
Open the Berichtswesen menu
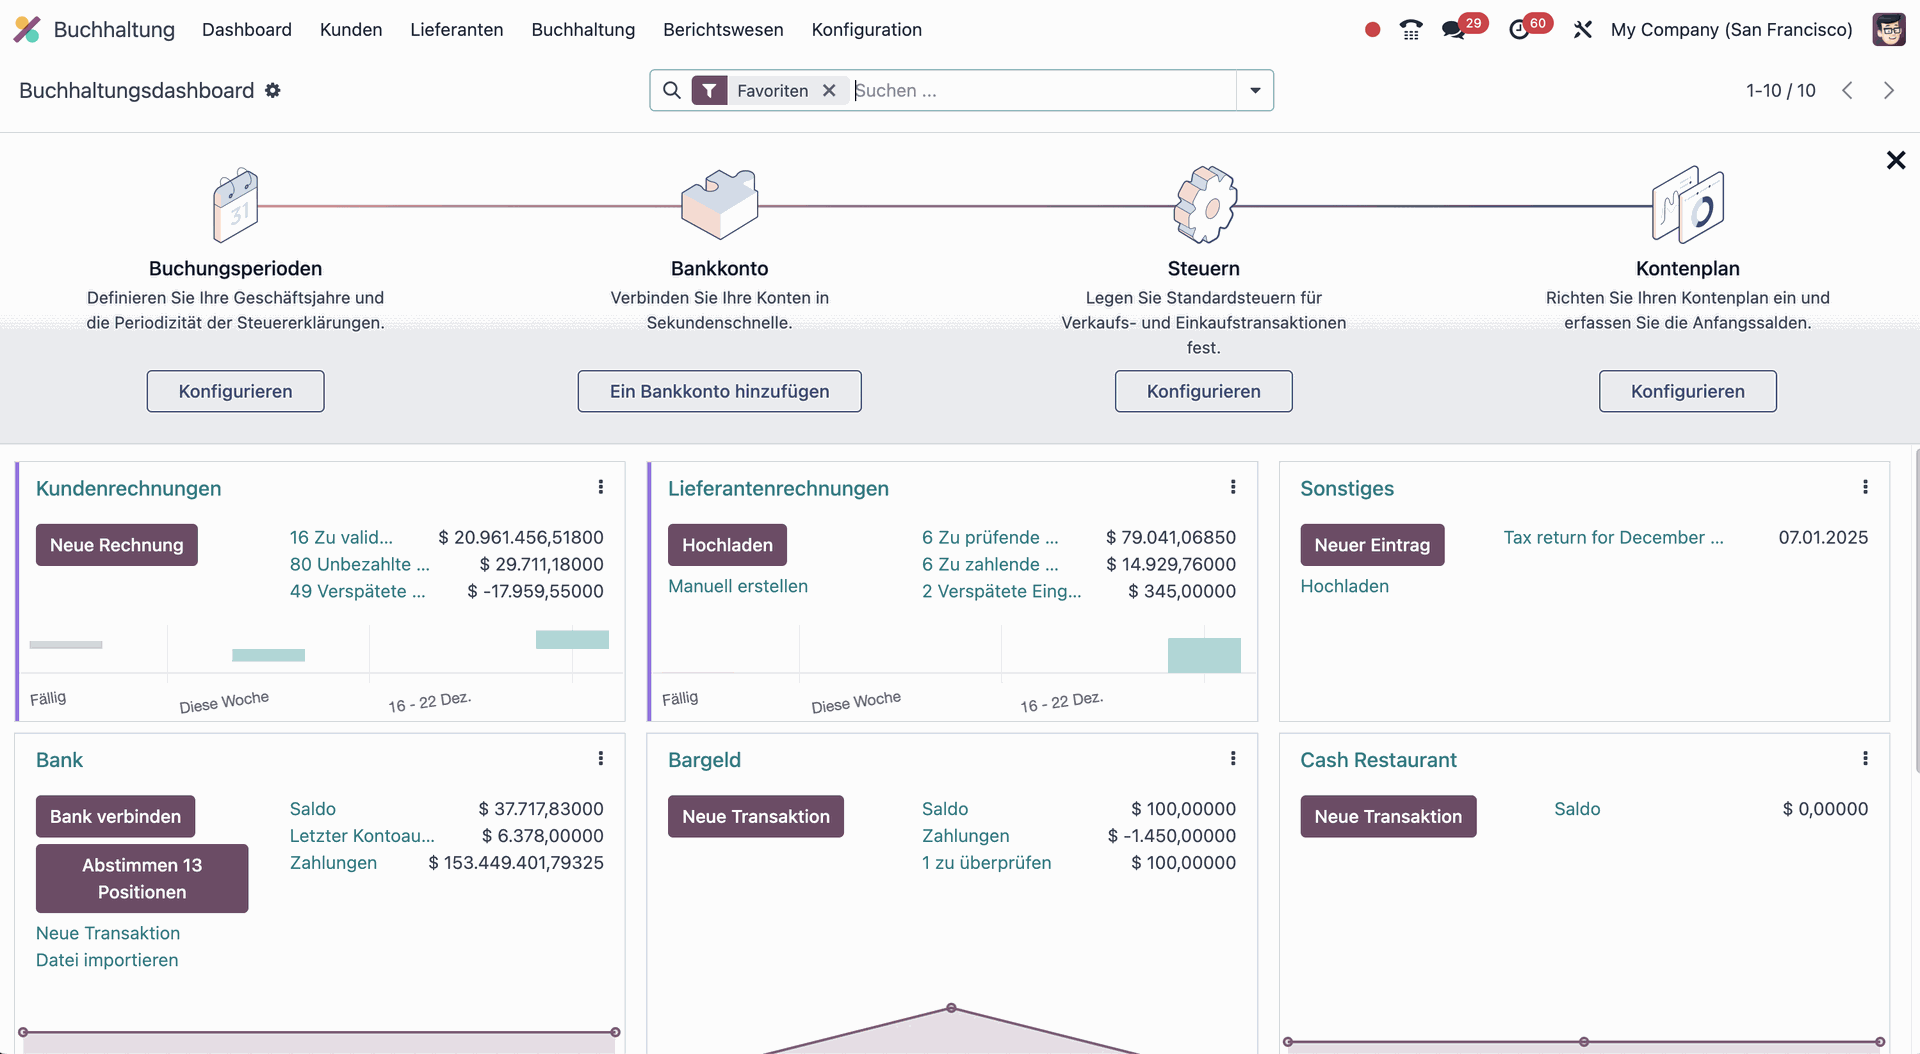pyautogui.click(x=723, y=30)
